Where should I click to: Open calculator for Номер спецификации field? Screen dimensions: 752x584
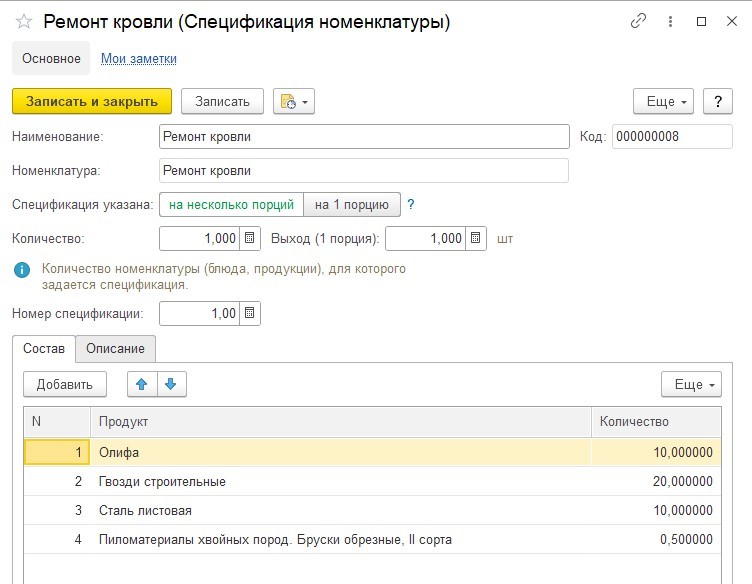251,313
